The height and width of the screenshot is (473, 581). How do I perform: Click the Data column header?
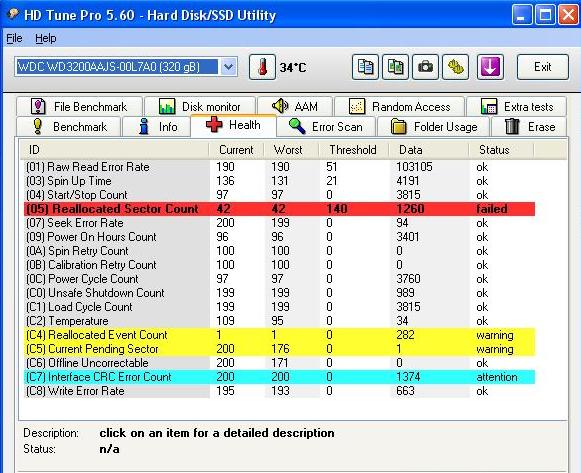pos(429,150)
